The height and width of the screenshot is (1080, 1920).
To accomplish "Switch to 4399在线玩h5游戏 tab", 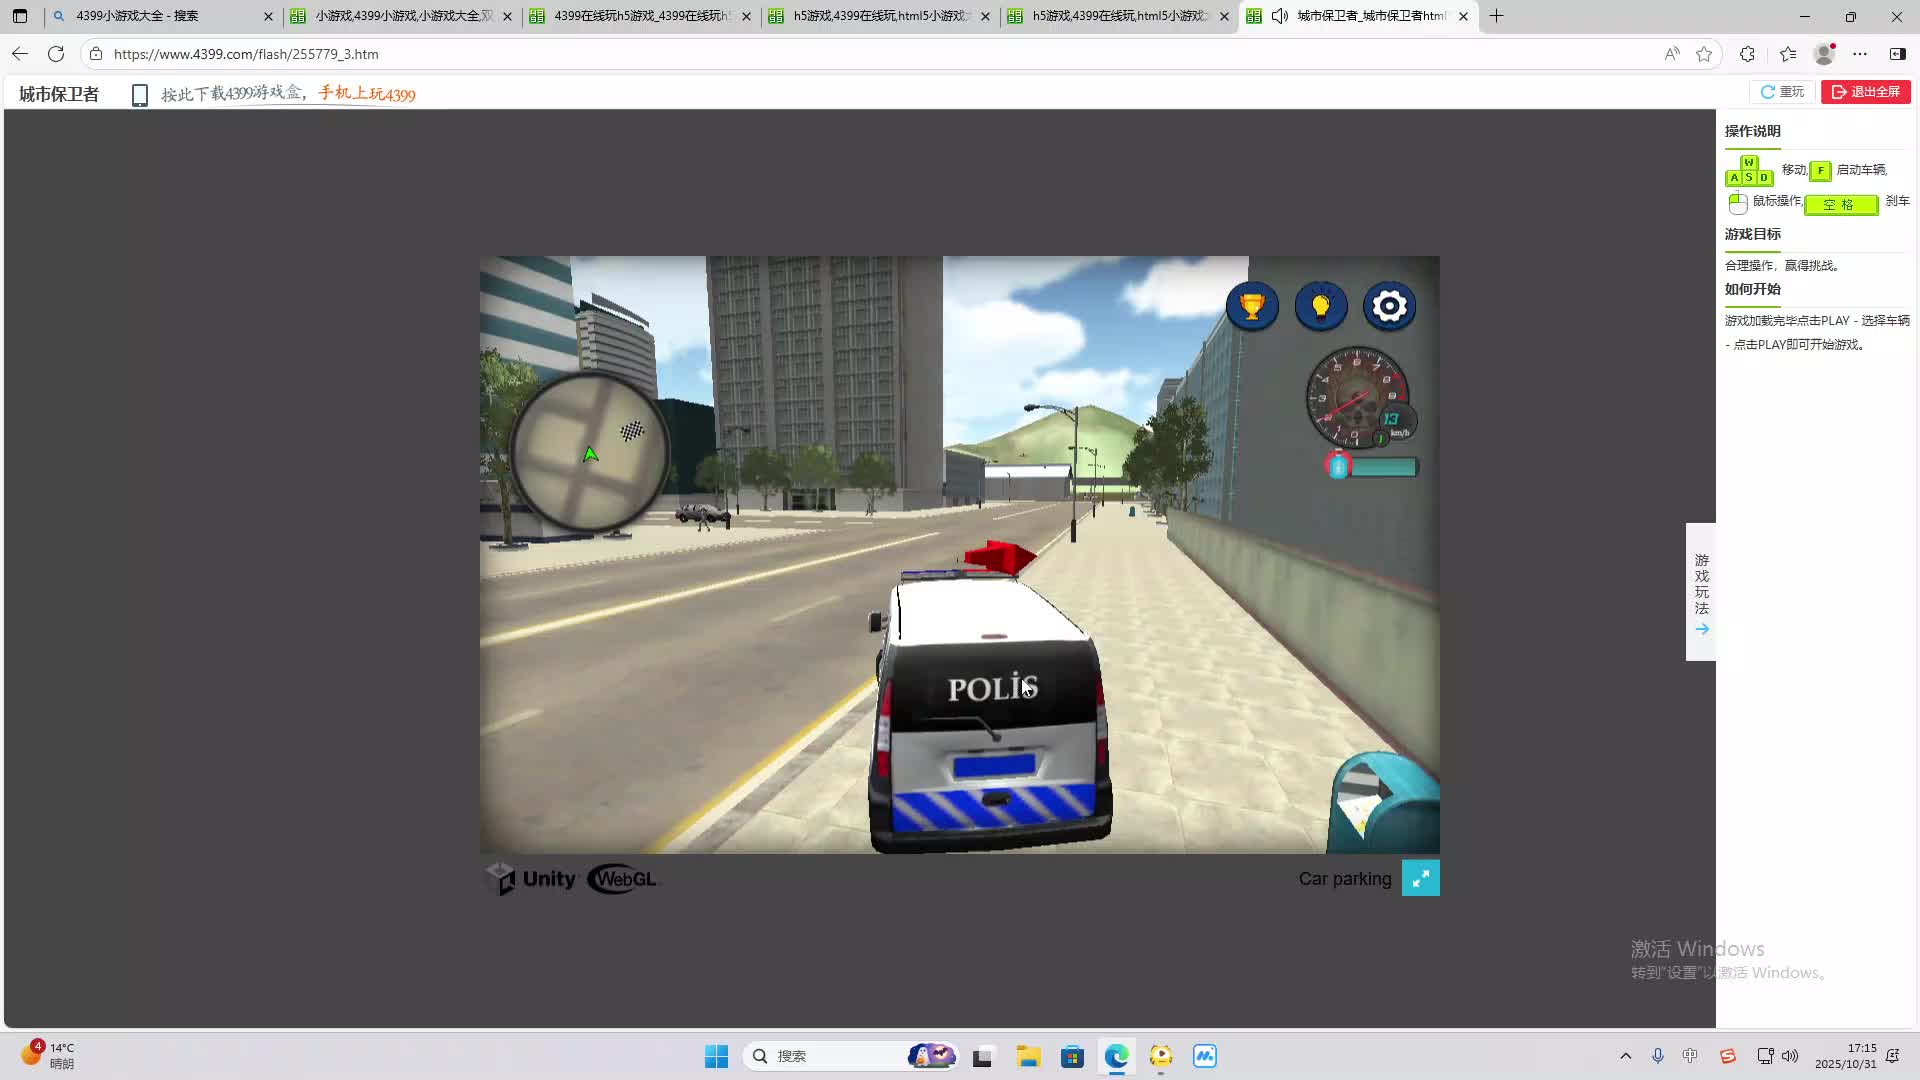I will pyautogui.click(x=640, y=16).
